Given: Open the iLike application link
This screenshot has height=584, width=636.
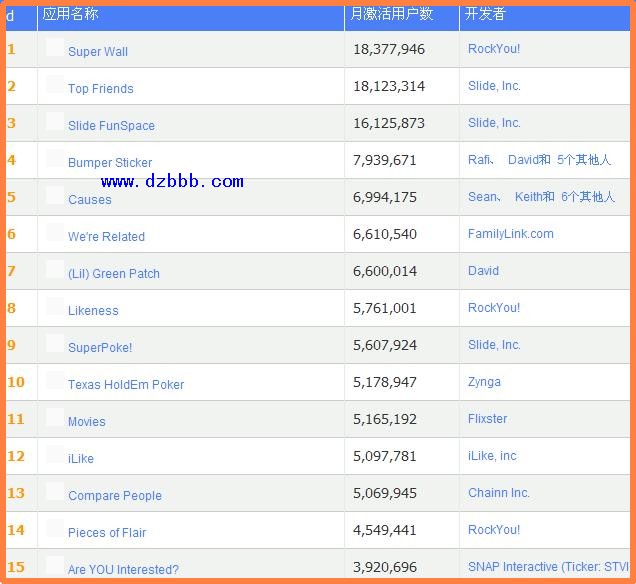Looking at the screenshot, I should pyautogui.click(x=81, y=458).
